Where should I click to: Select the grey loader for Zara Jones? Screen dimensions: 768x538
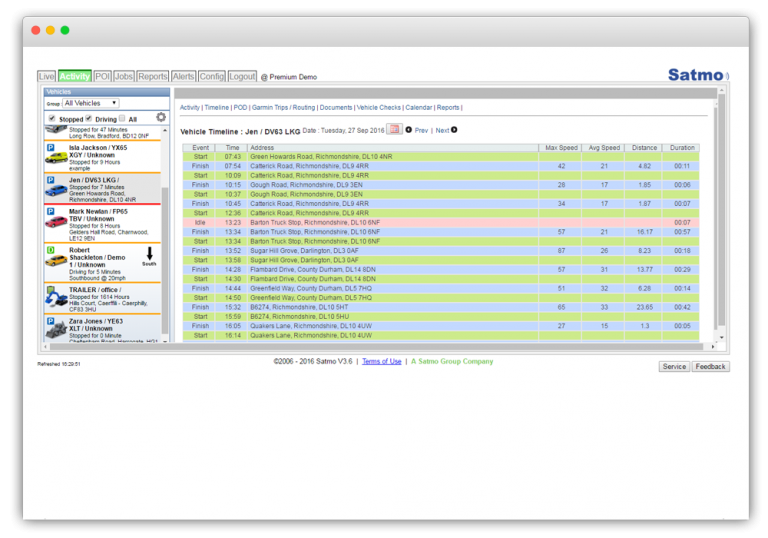point(56,331)
